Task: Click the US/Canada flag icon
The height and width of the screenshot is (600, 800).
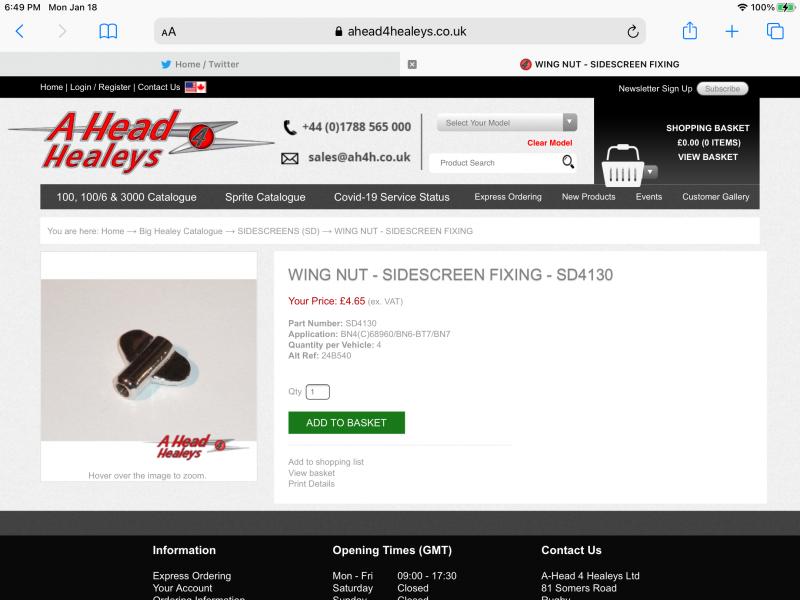Action: [195, 87]
